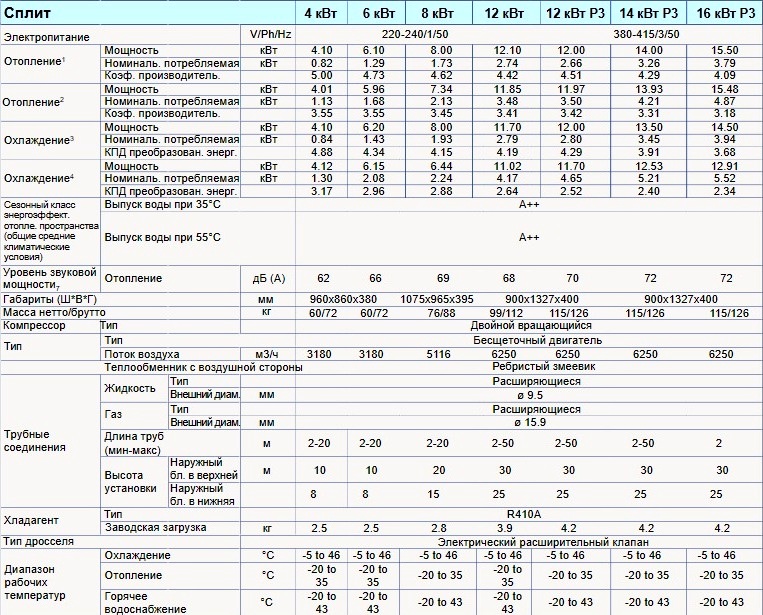This screenshot has width=763, height=615.
Task: Click the dimensions value '1075x965x395'
Action: point(437,299)
